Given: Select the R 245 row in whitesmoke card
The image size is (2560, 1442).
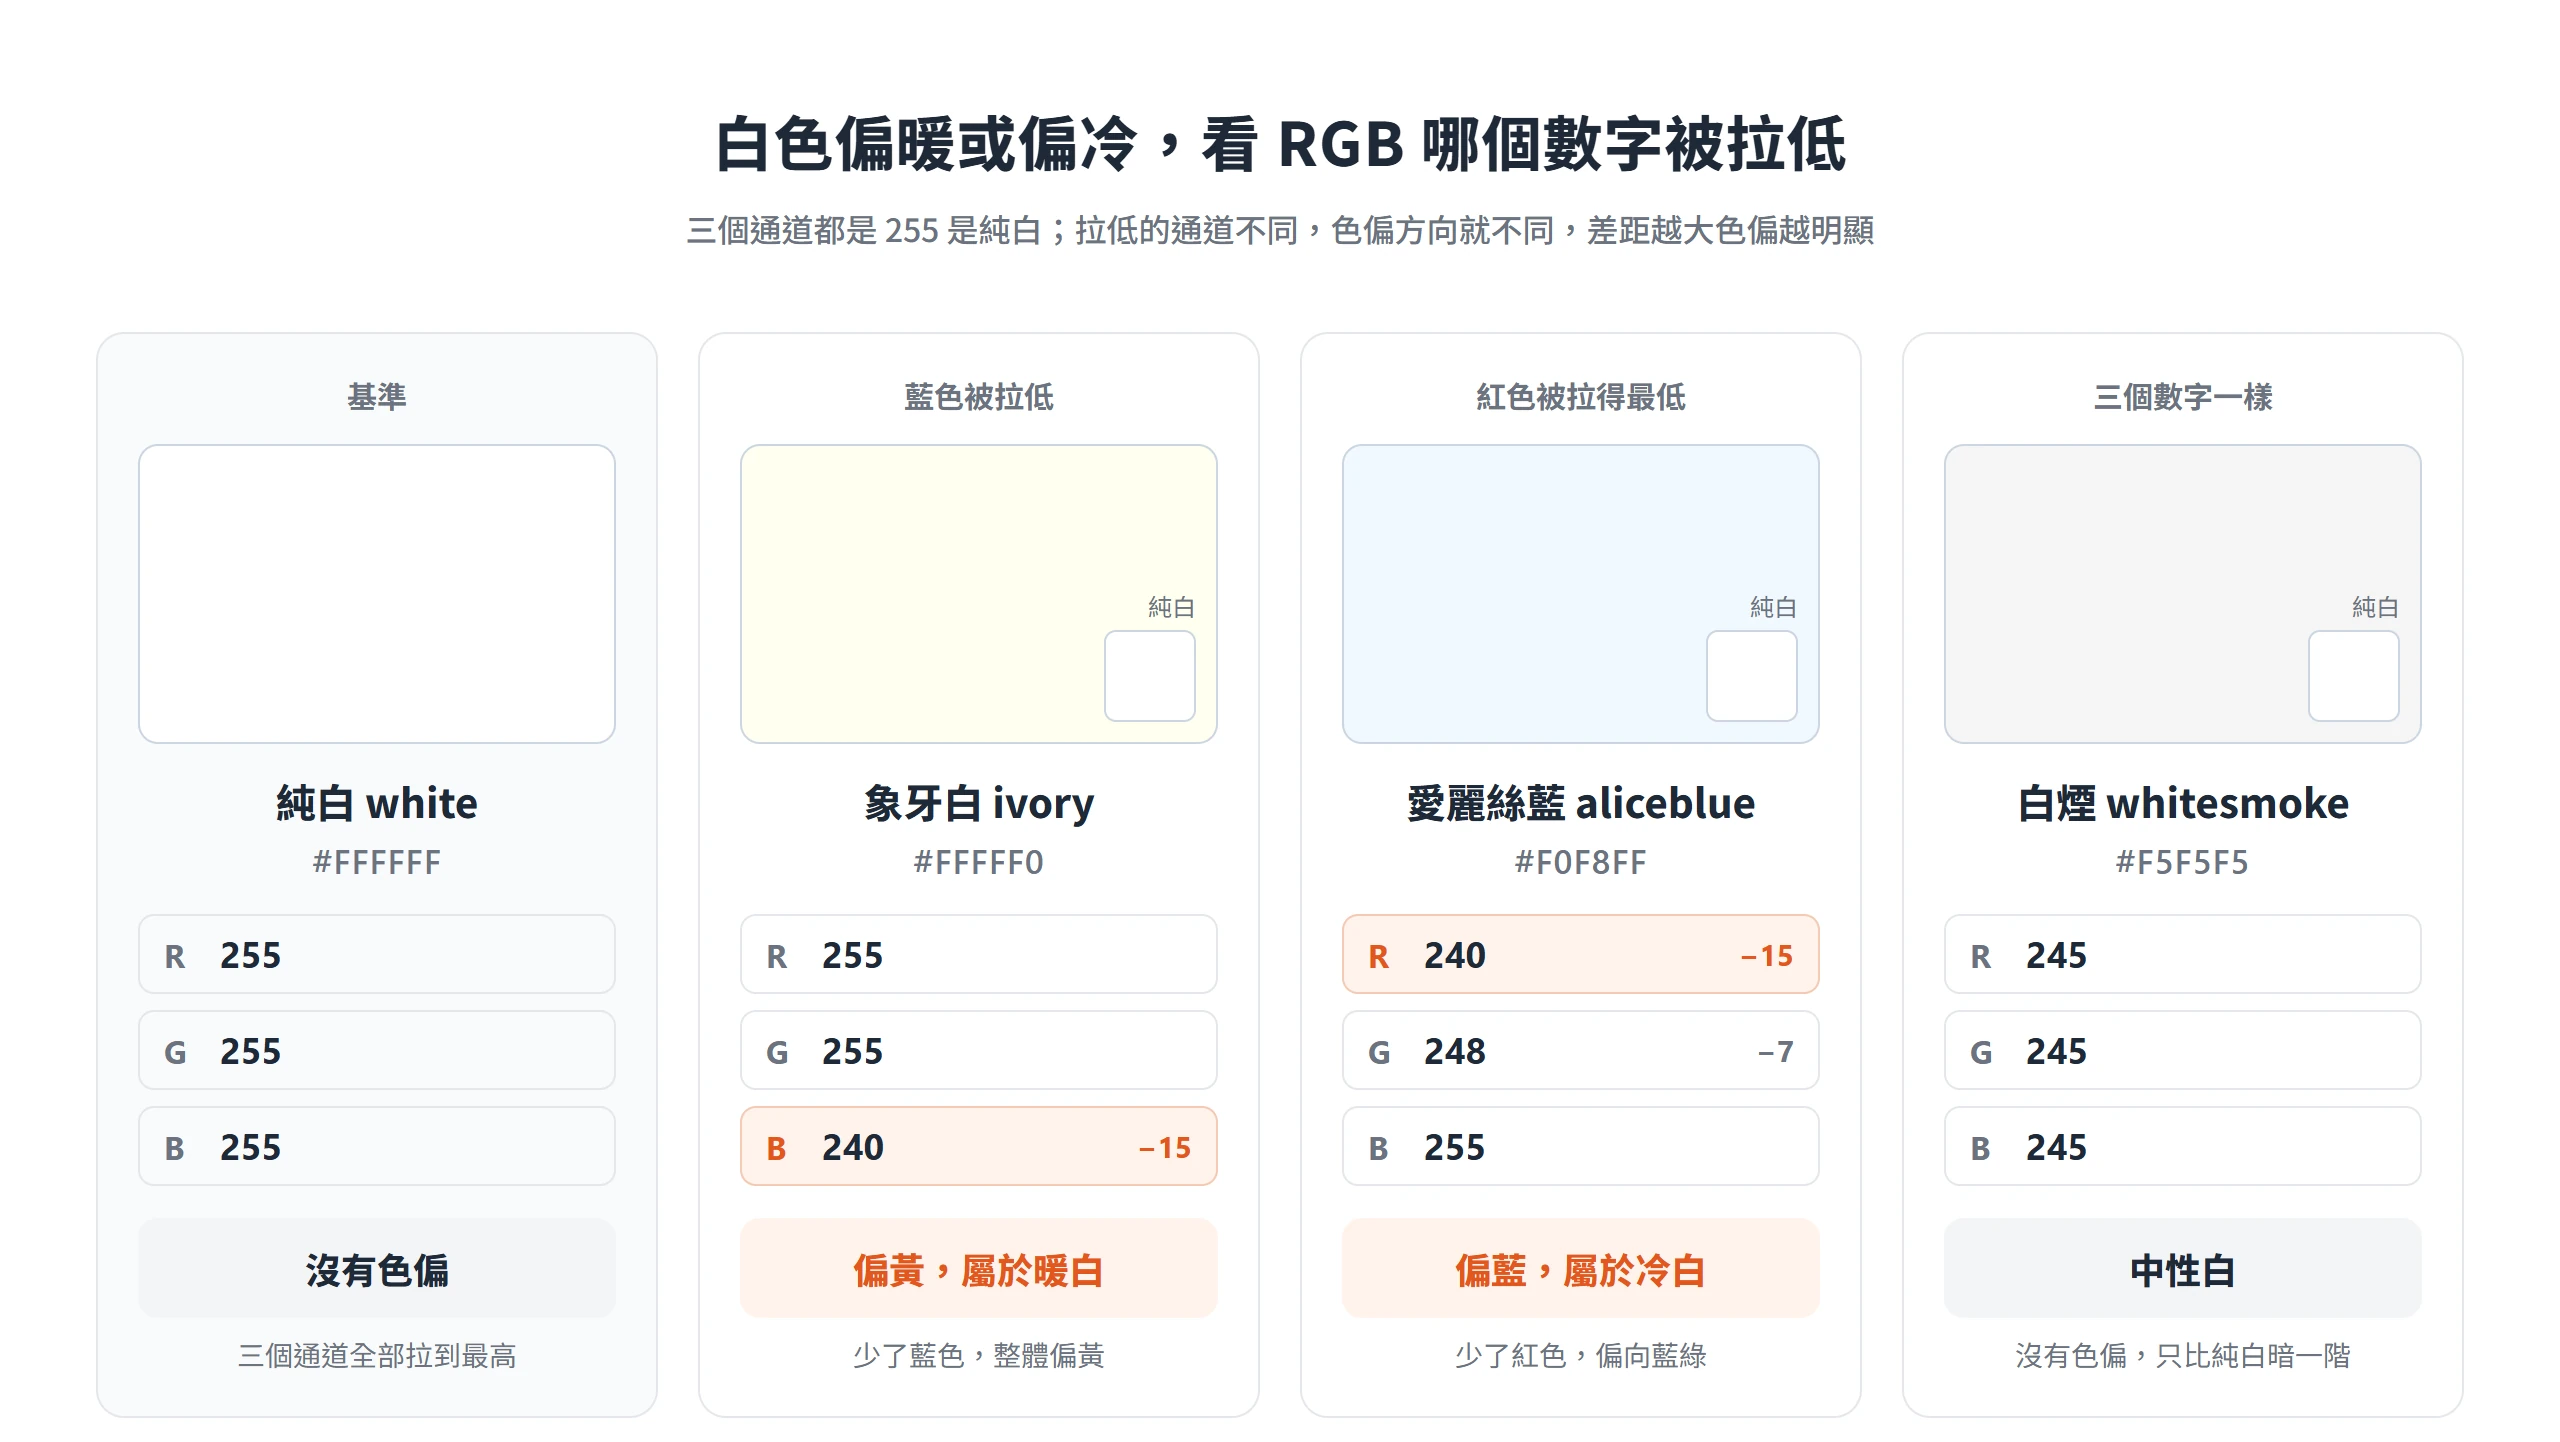Looking at the screenshot, I should coord(2183,954).
